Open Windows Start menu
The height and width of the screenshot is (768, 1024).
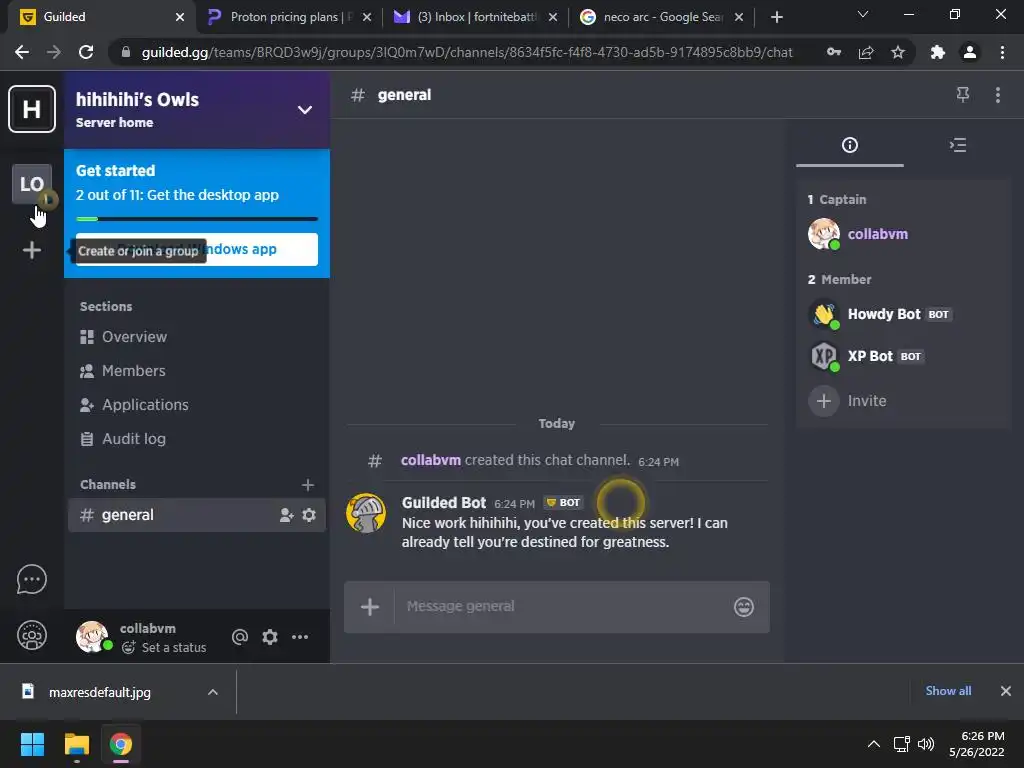tap(32, 744)
